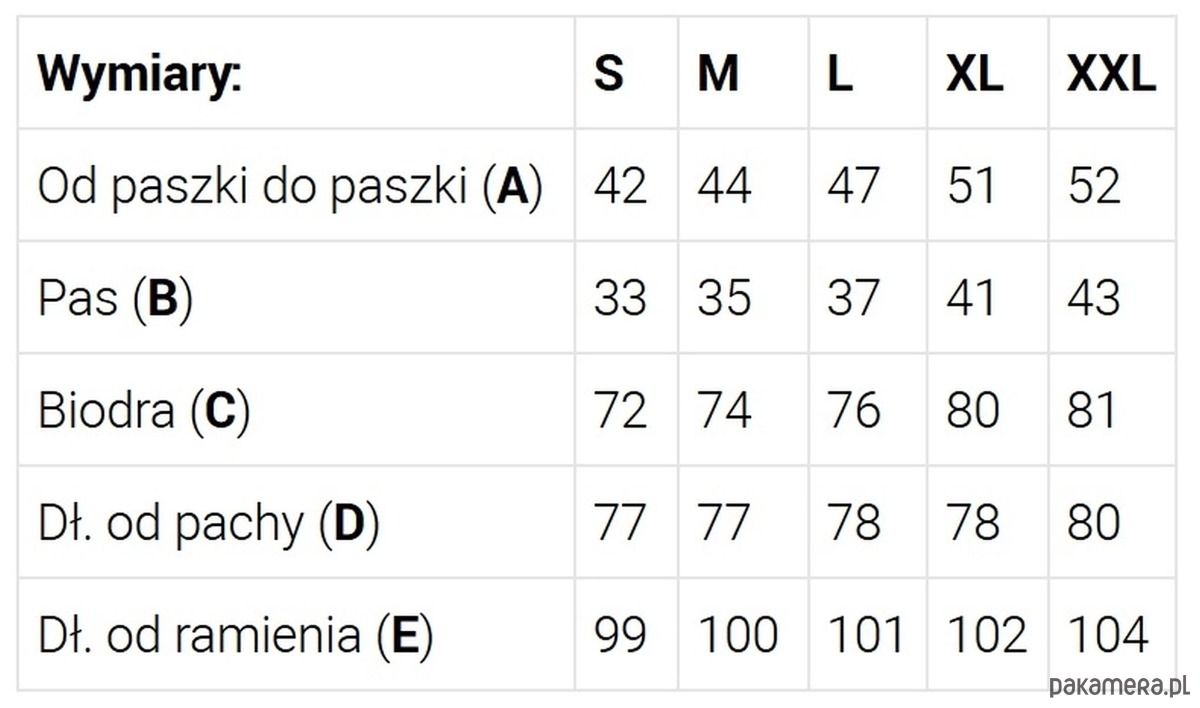Select the L size column header
1200x708 pixels.
pos(840,73)
